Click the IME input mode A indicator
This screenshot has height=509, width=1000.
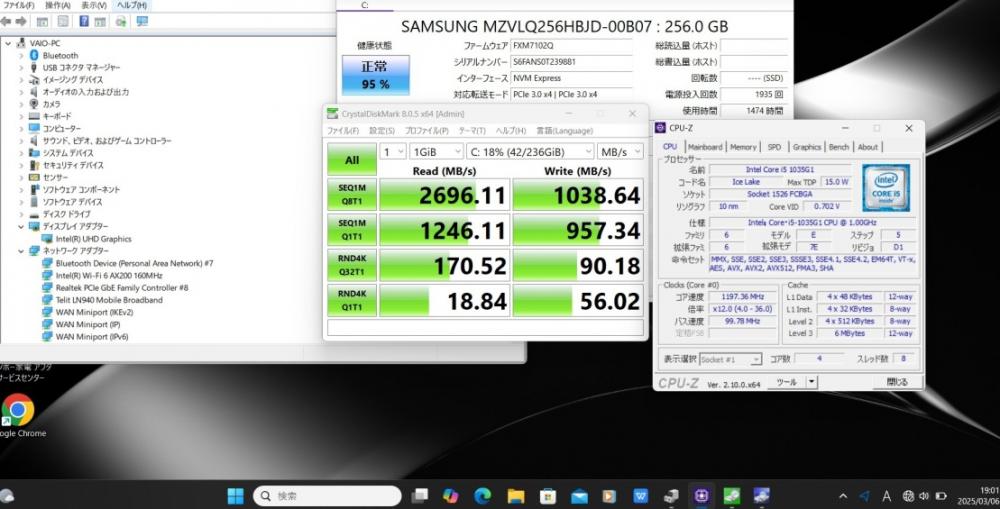(886, 496)
